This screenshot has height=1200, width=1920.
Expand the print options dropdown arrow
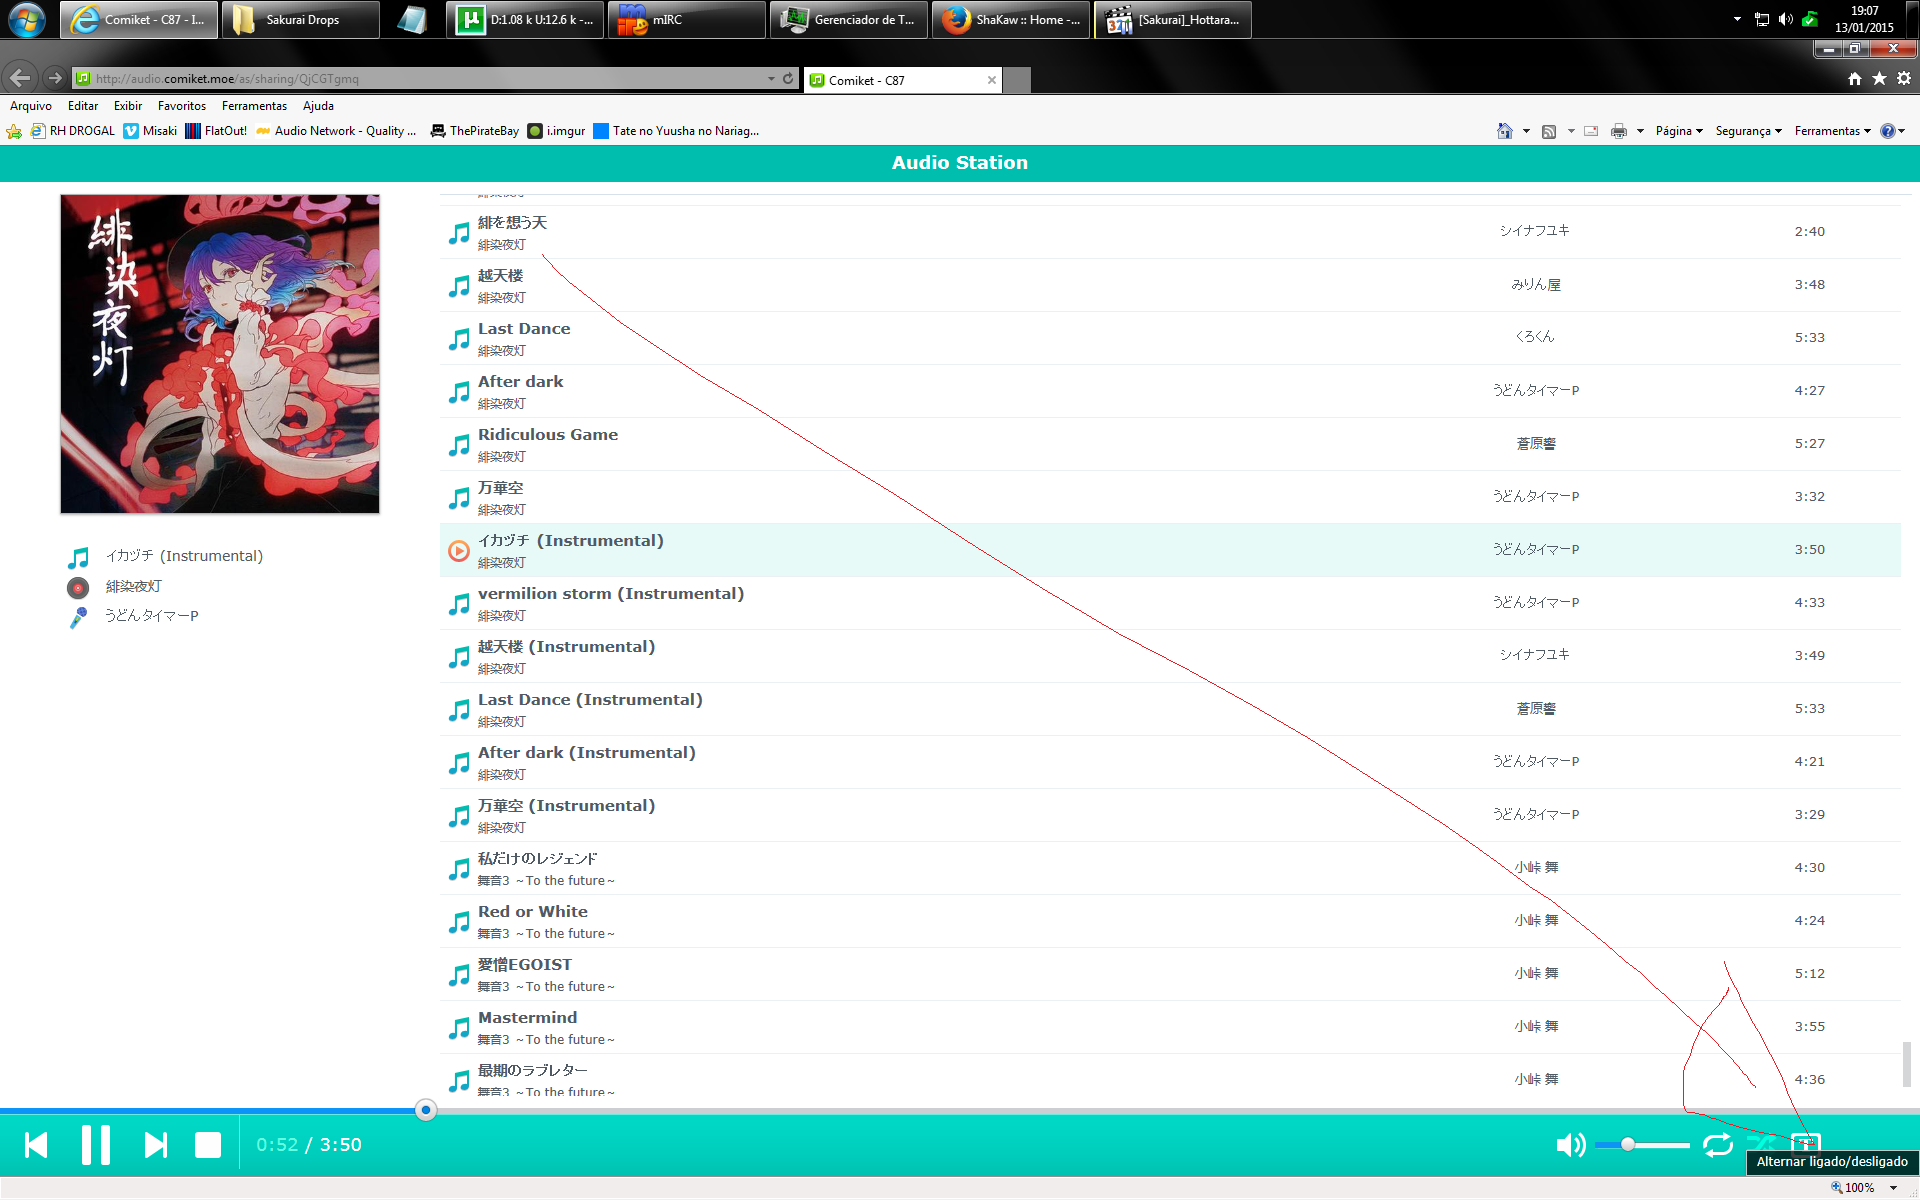click(1640, 131)
